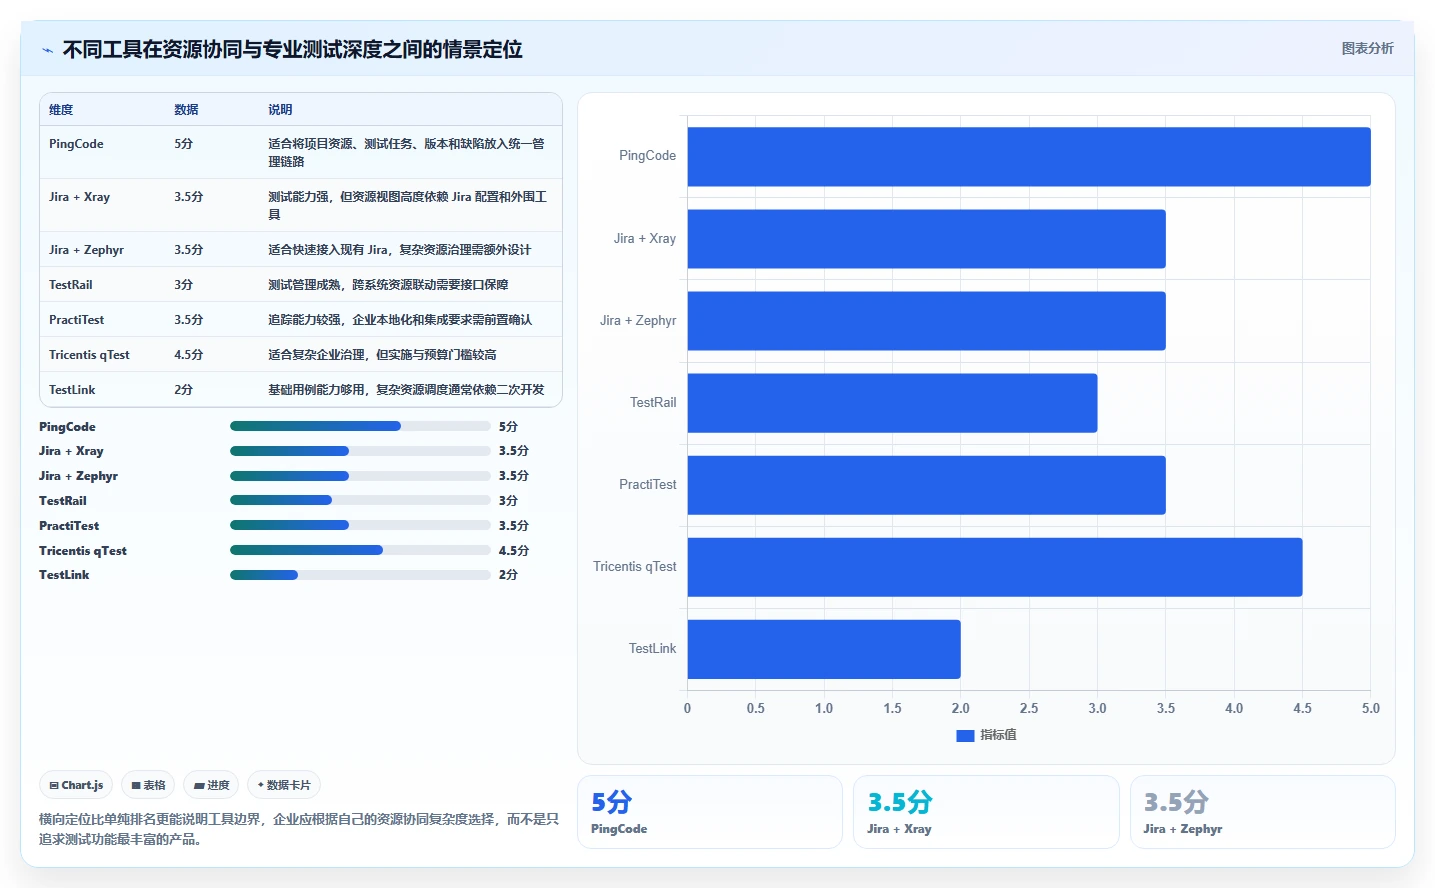Click the PractiTest chart axis label

click(647, 485)
